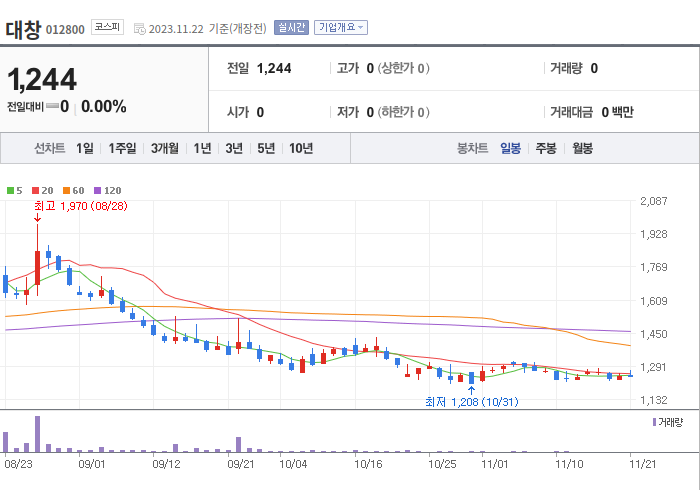700x490 pixels.
Task: Click the purple 120-day moving average swatch
Action: pyautogui.click(x=97, y=191)
